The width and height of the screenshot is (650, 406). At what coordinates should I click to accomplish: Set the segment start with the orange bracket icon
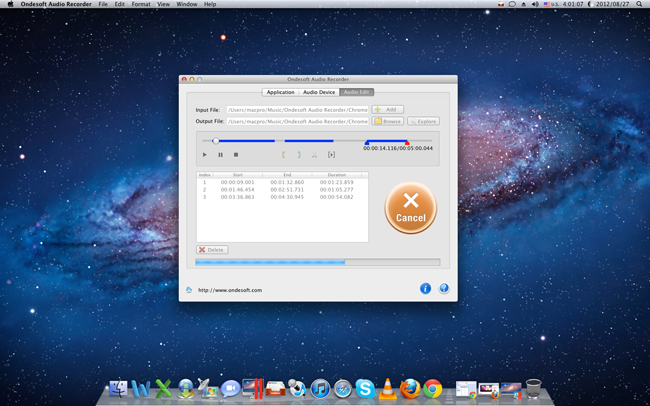point(284,155)
